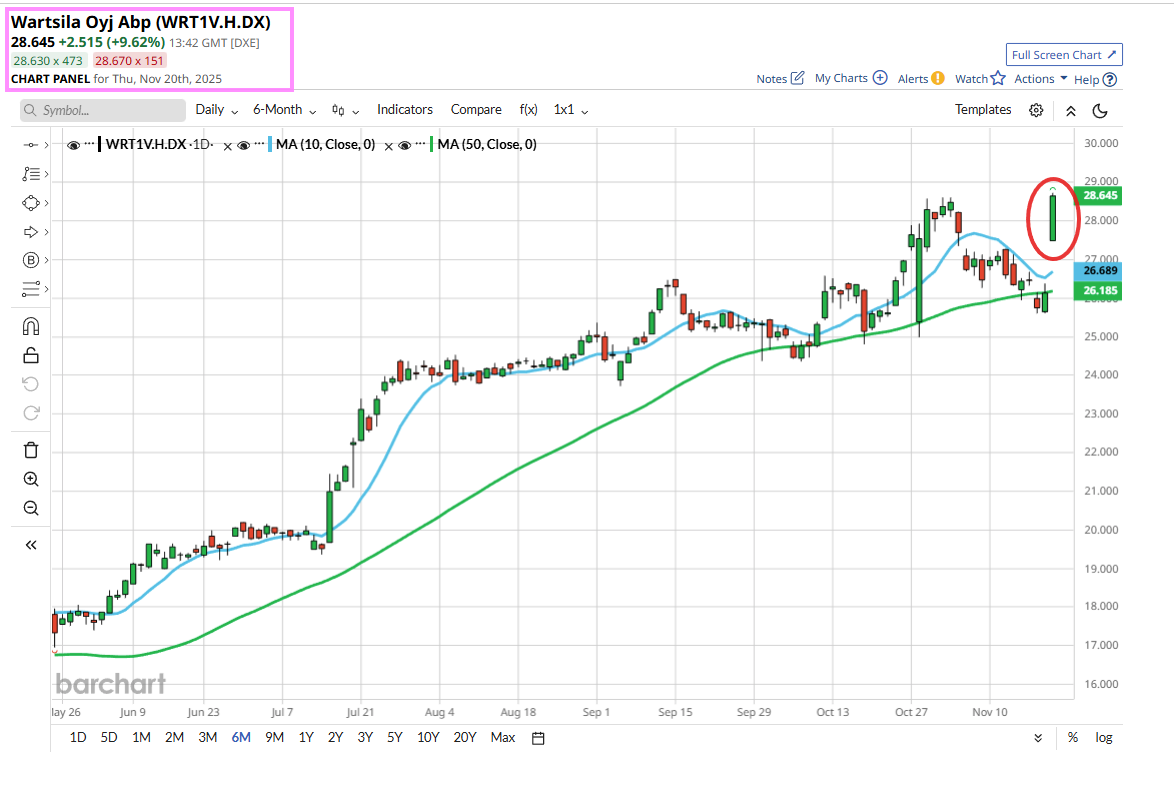Collapse the left drawing toolbar

tap(31, 545)
